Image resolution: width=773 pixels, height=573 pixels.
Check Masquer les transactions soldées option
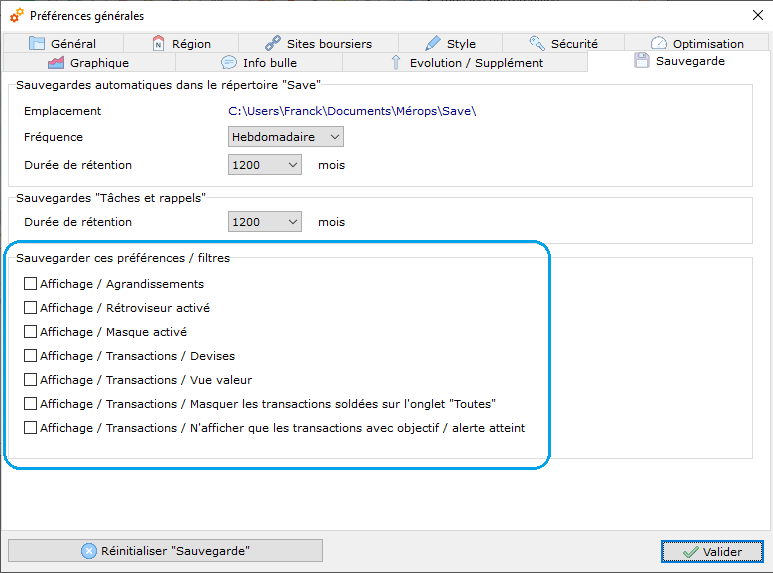(x=31, y=403)
